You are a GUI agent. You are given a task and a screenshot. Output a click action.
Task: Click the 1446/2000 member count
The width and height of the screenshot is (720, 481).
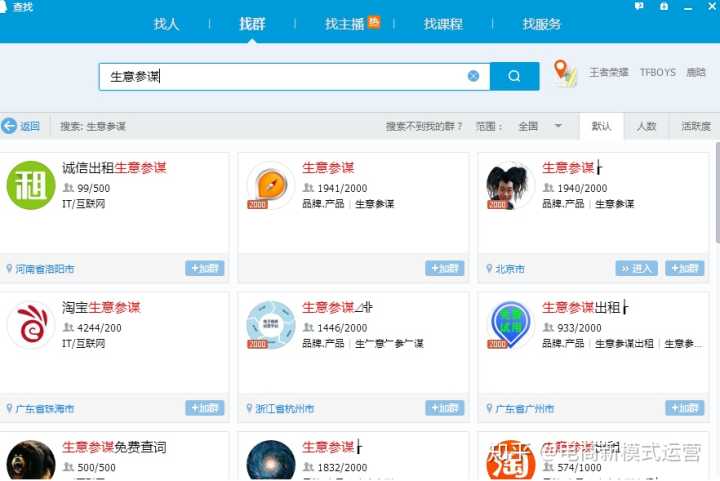(x=342, y=328)
